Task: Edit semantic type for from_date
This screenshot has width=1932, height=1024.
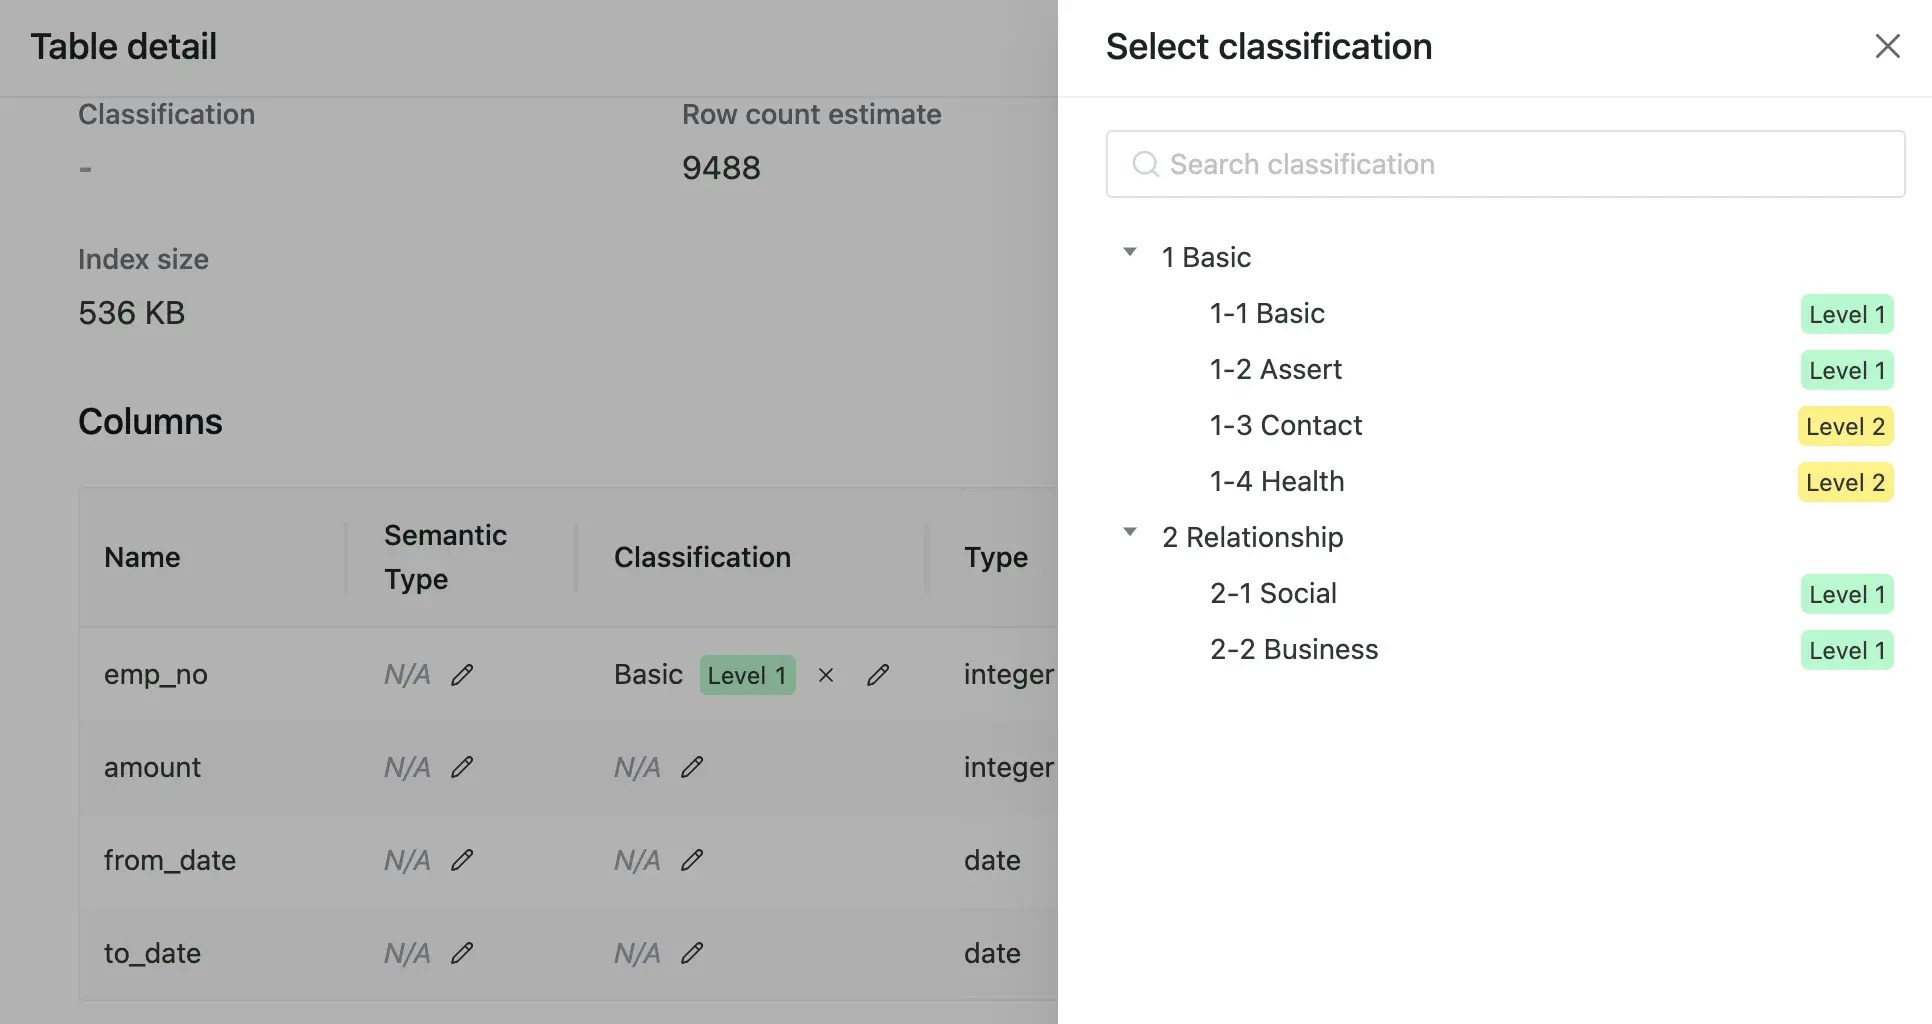Action: click(x=462, y=860)
